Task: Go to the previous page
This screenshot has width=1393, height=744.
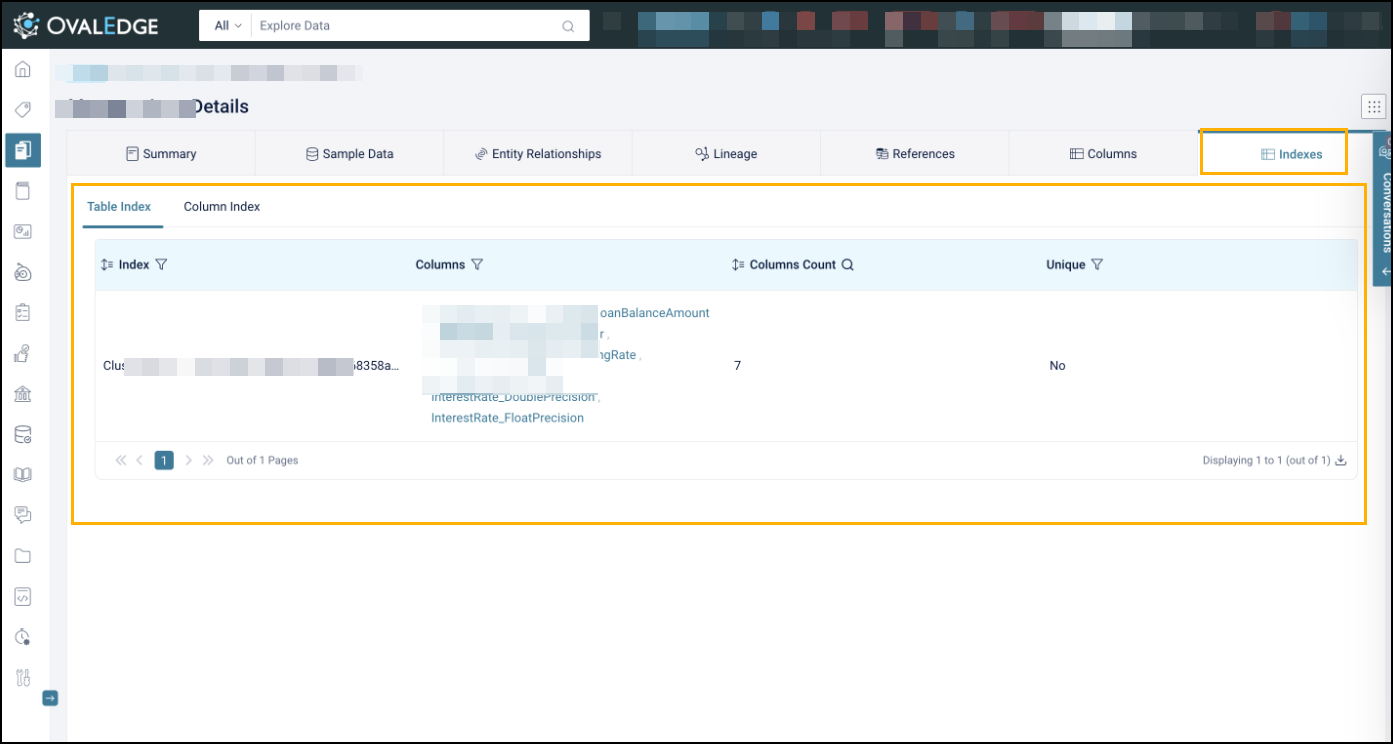Action: coord(140,461)
